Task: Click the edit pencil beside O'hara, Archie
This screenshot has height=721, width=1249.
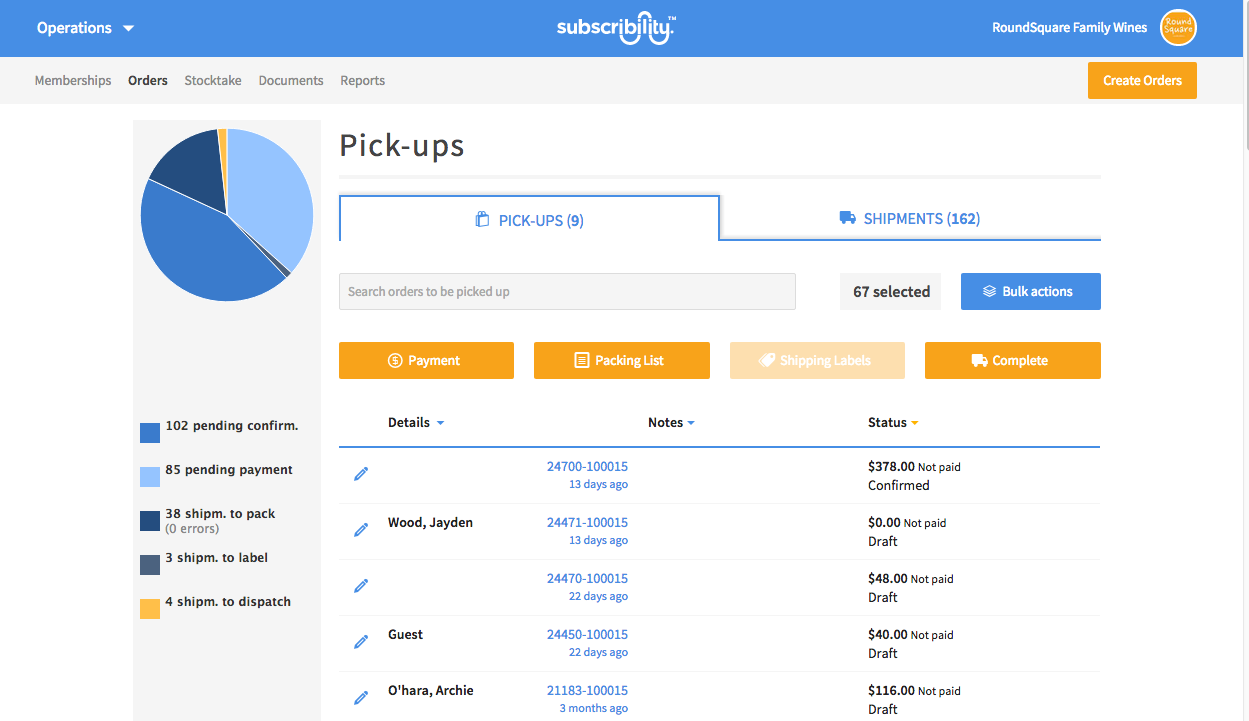Action: pos(361,698)
